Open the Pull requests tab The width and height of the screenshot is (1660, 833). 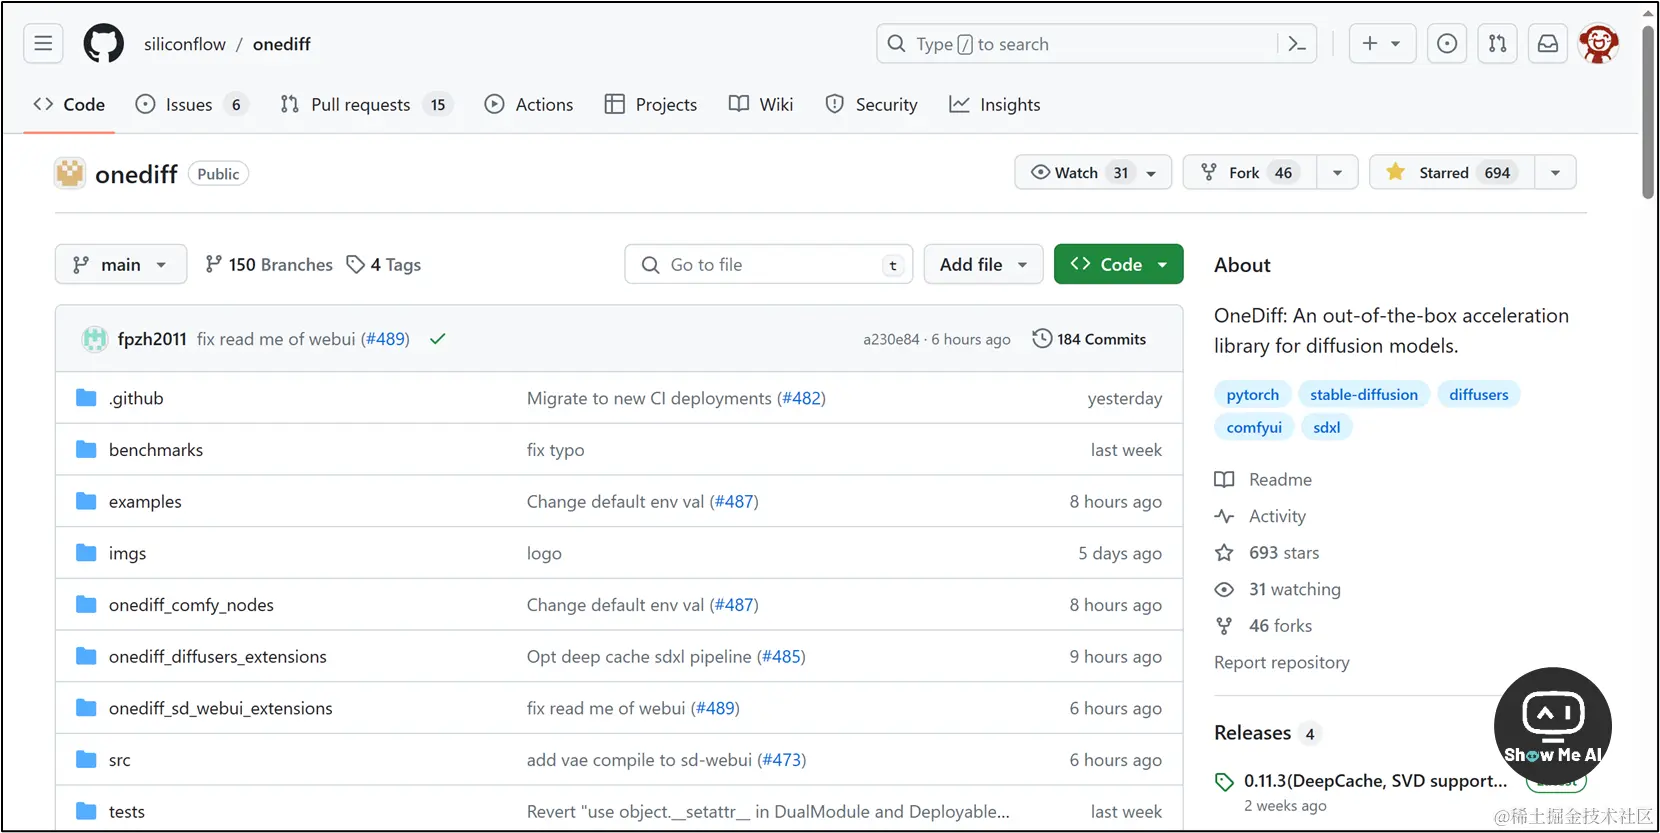tap(366, 104)
